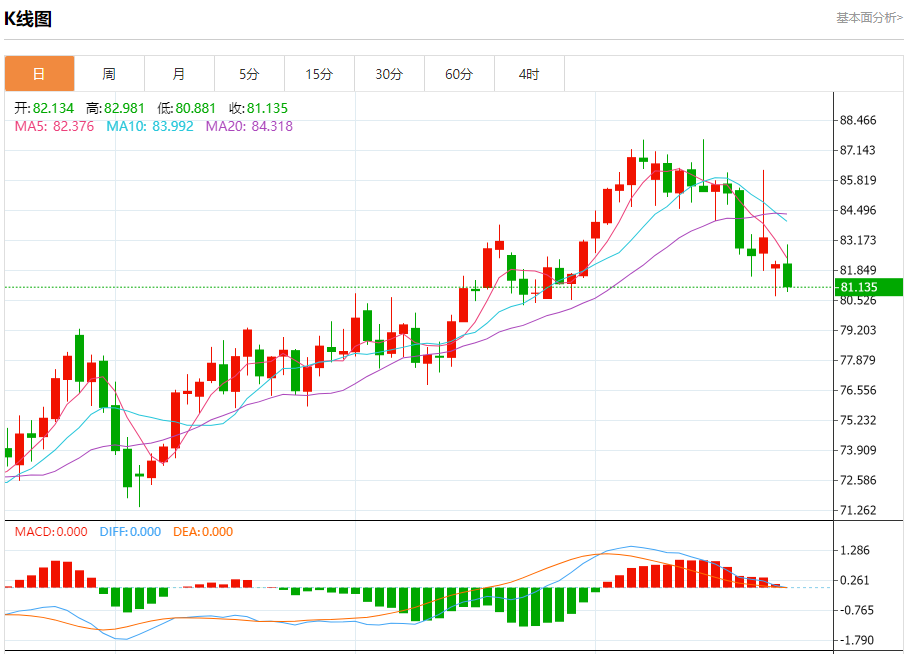914x654 pixels.
Task: Click the 85.819 price axis label
Action: [857, 180]
